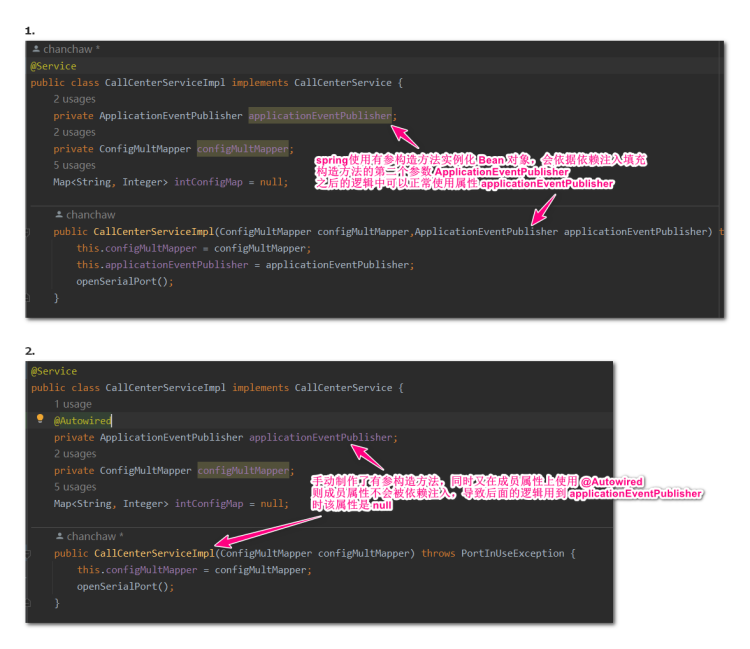Click ApplicationEventPublisher parameter type in panel 1 constructor

click(486, 232)
